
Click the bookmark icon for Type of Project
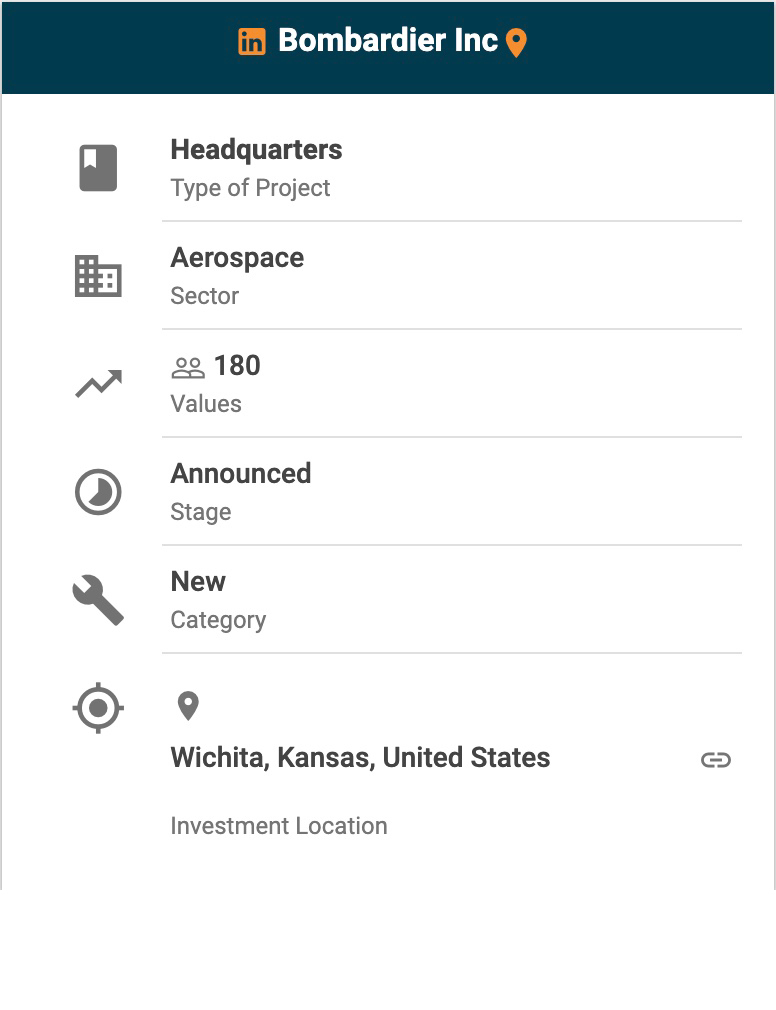(98, 168)
